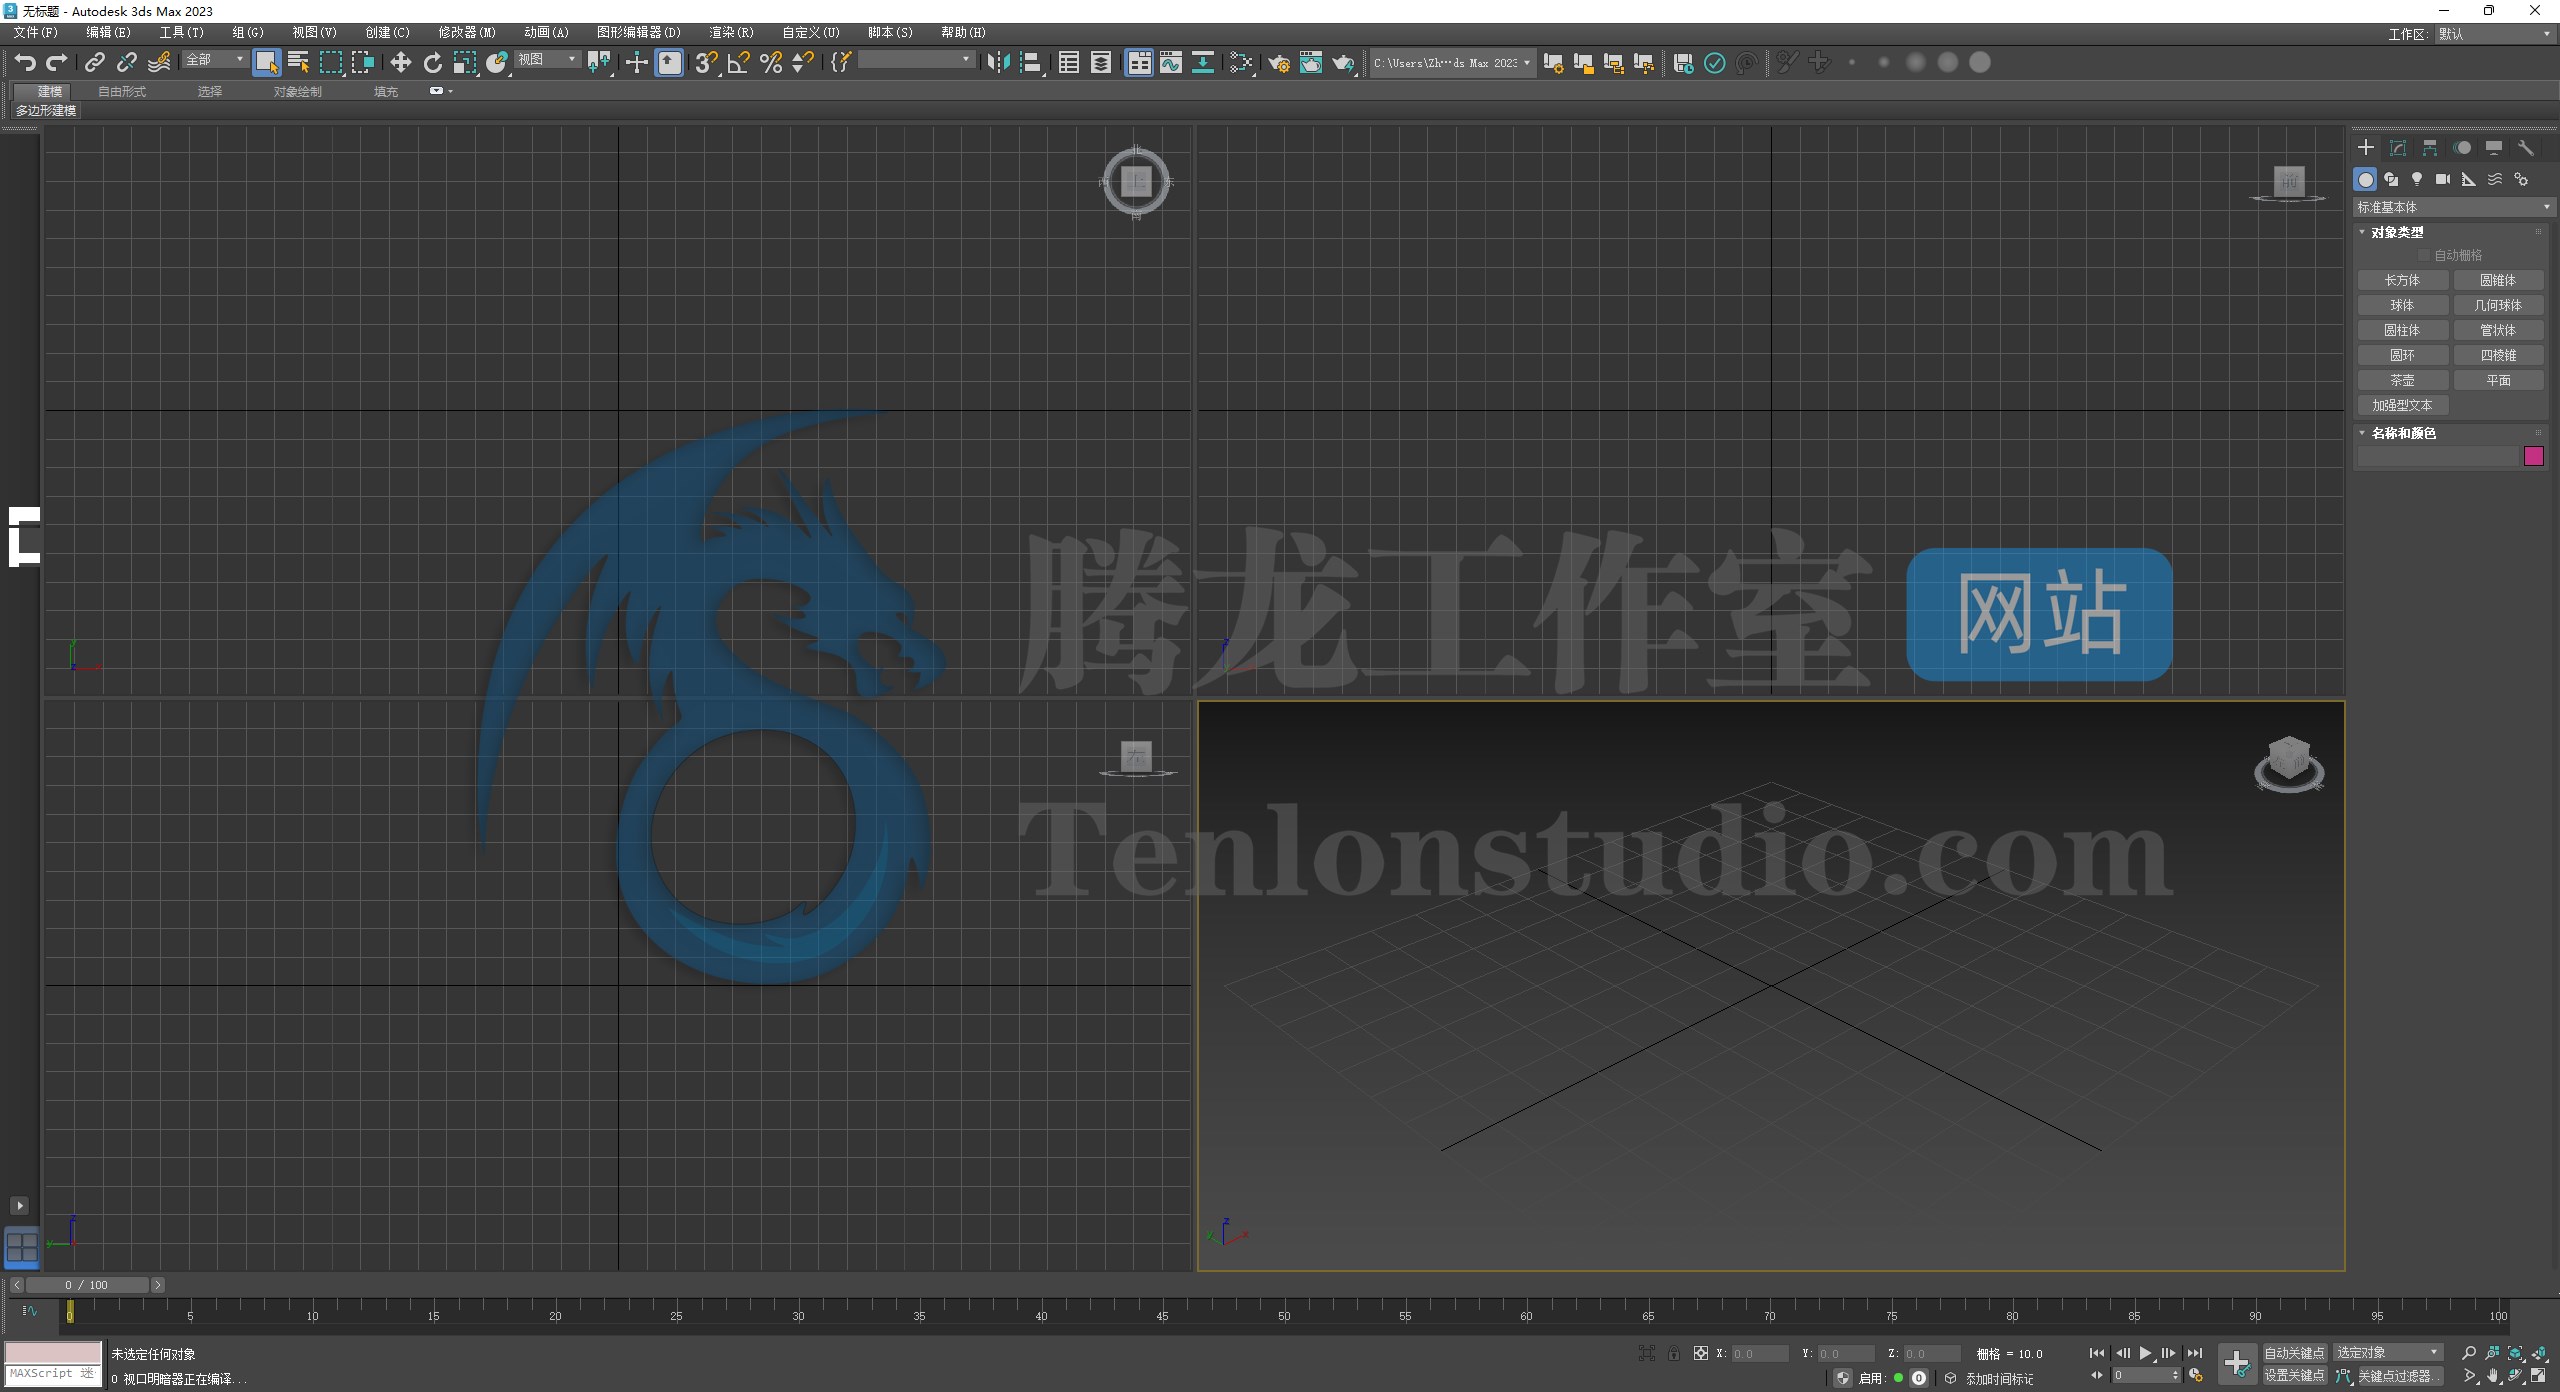Screen dimensions: 2560x1392
Task: Click the X coordinate input field
Action: [x=1760, y=1354]
